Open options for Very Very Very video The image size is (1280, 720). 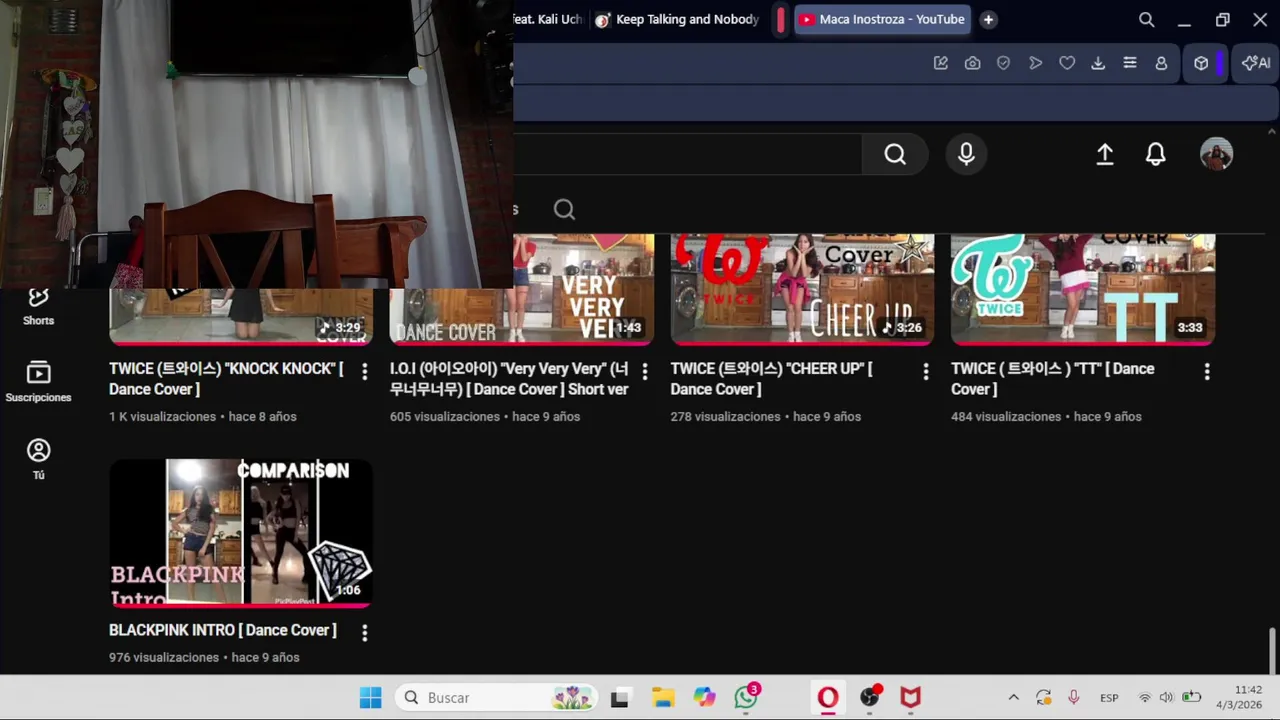click(x=645, y=371)
